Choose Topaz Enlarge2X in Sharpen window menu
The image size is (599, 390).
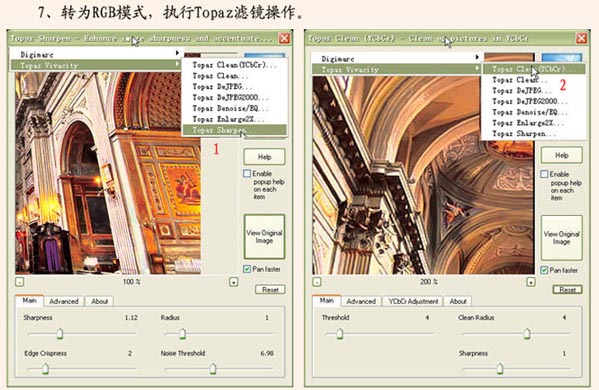click(234, 119)
